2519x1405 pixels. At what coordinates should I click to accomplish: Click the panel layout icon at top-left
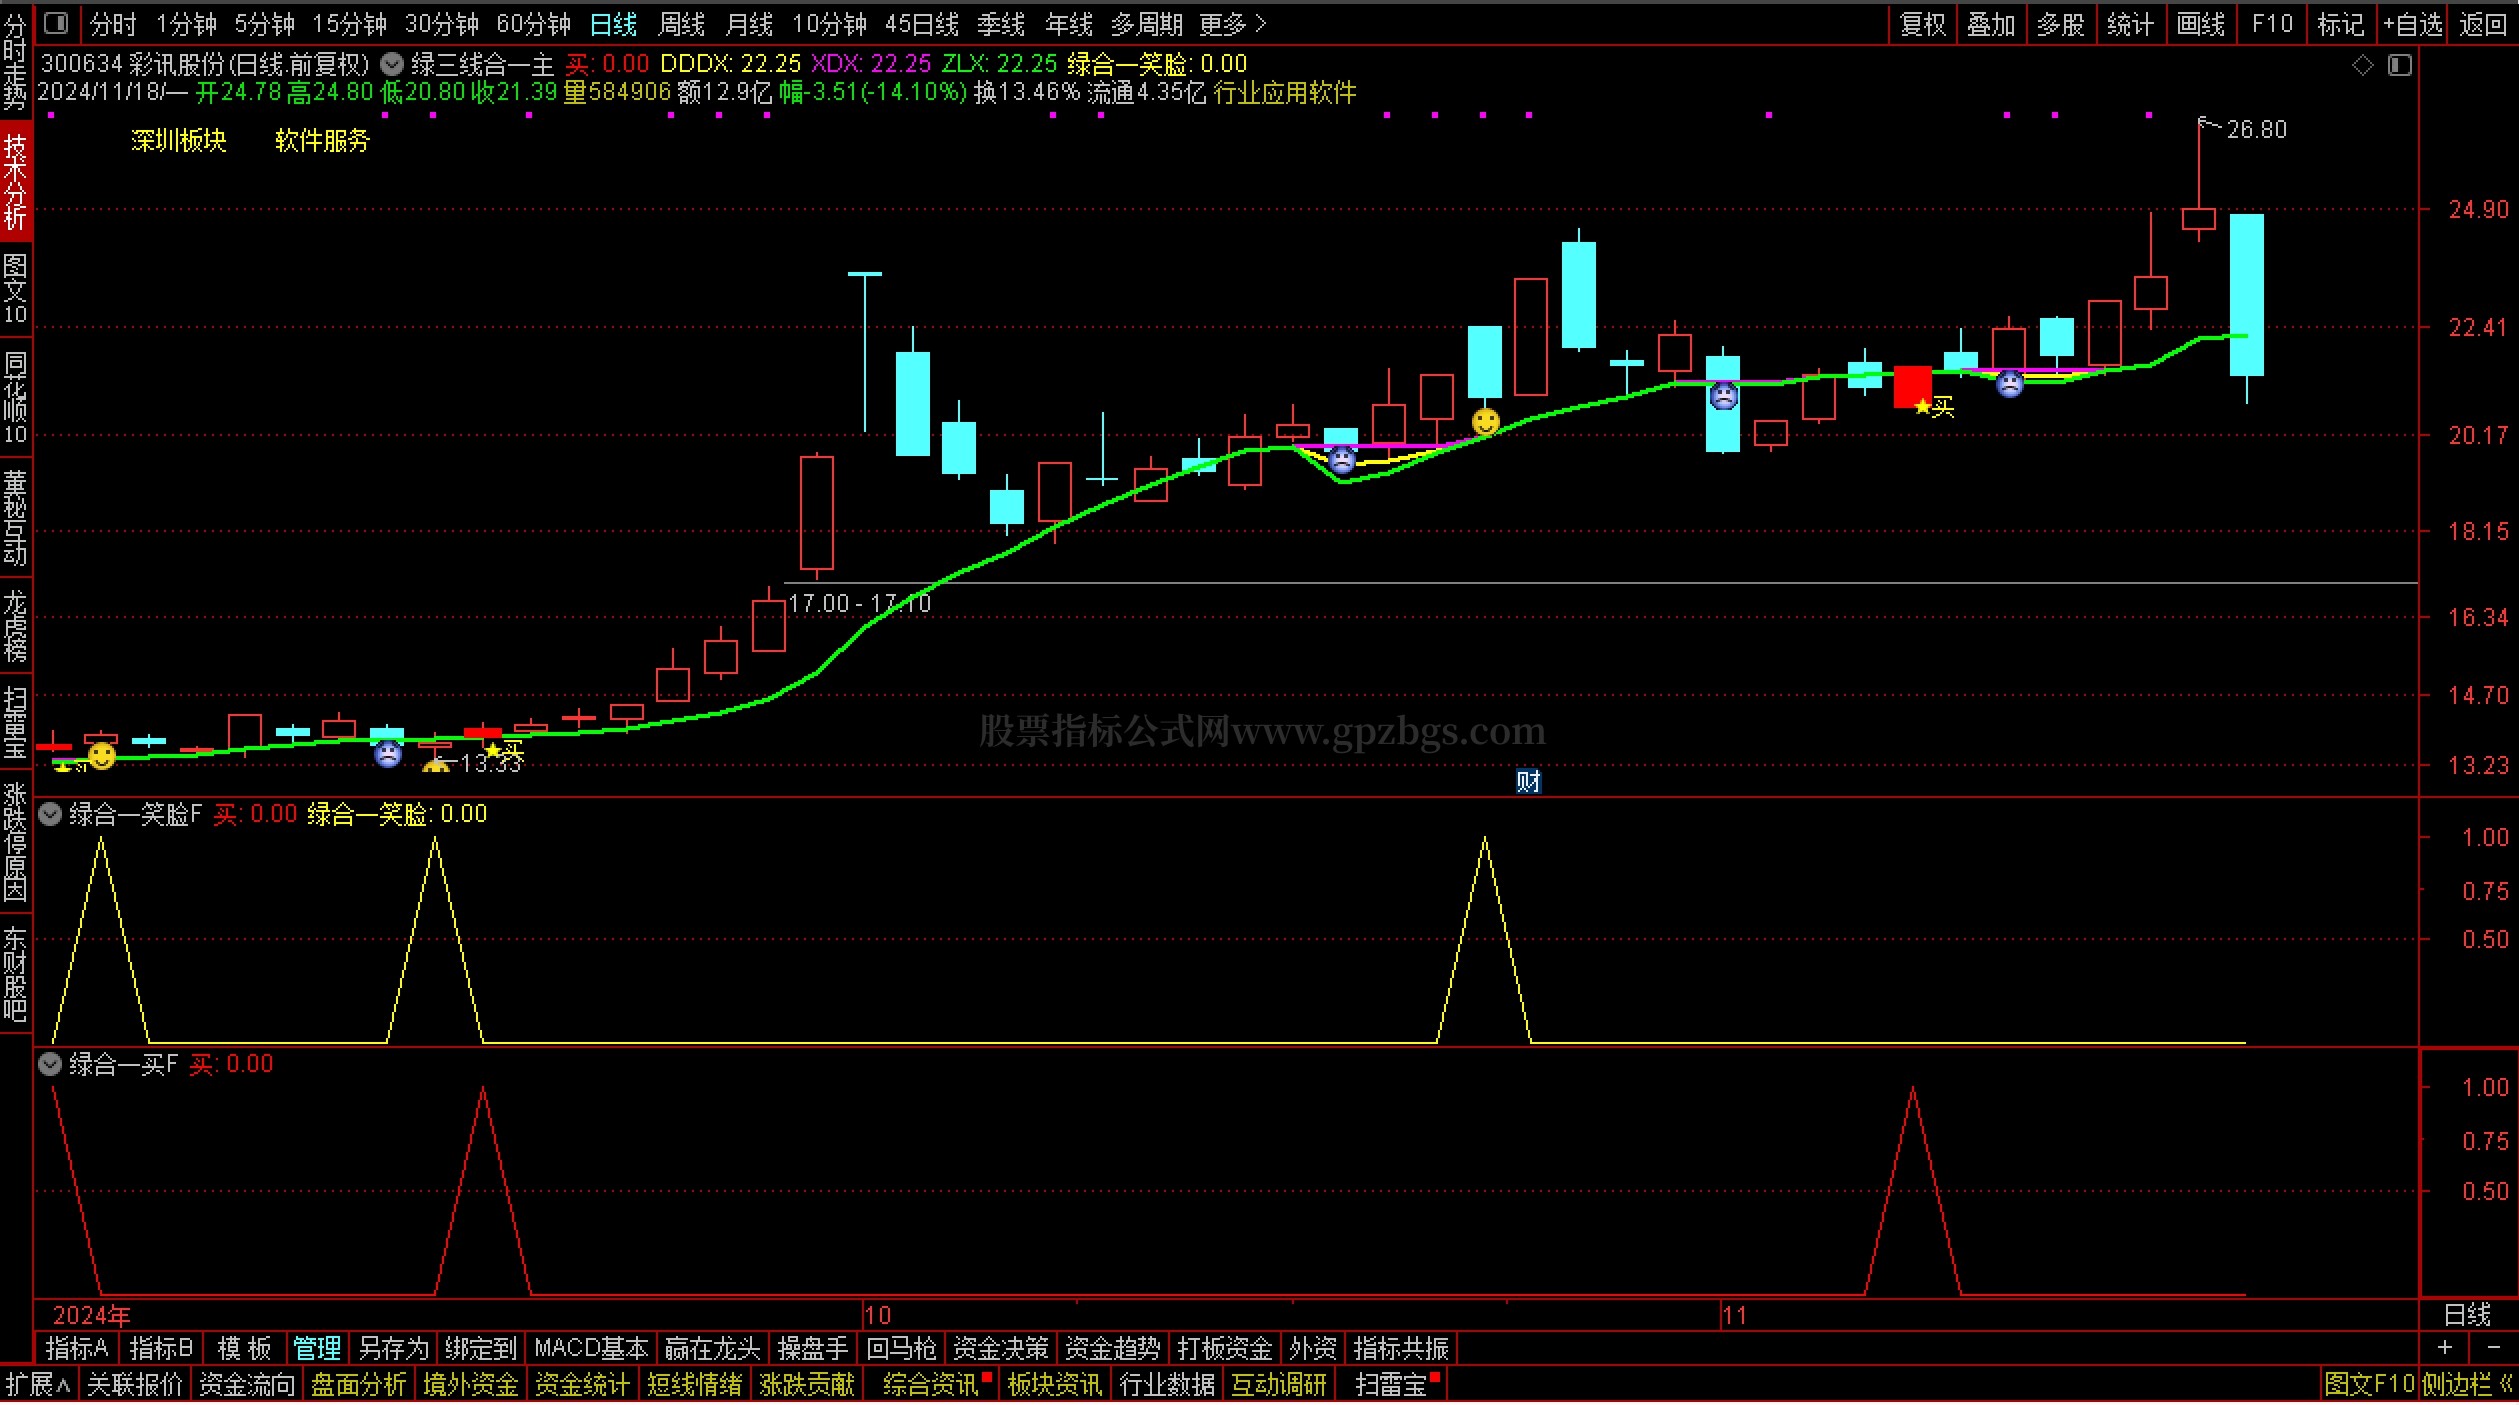point(57,22)
